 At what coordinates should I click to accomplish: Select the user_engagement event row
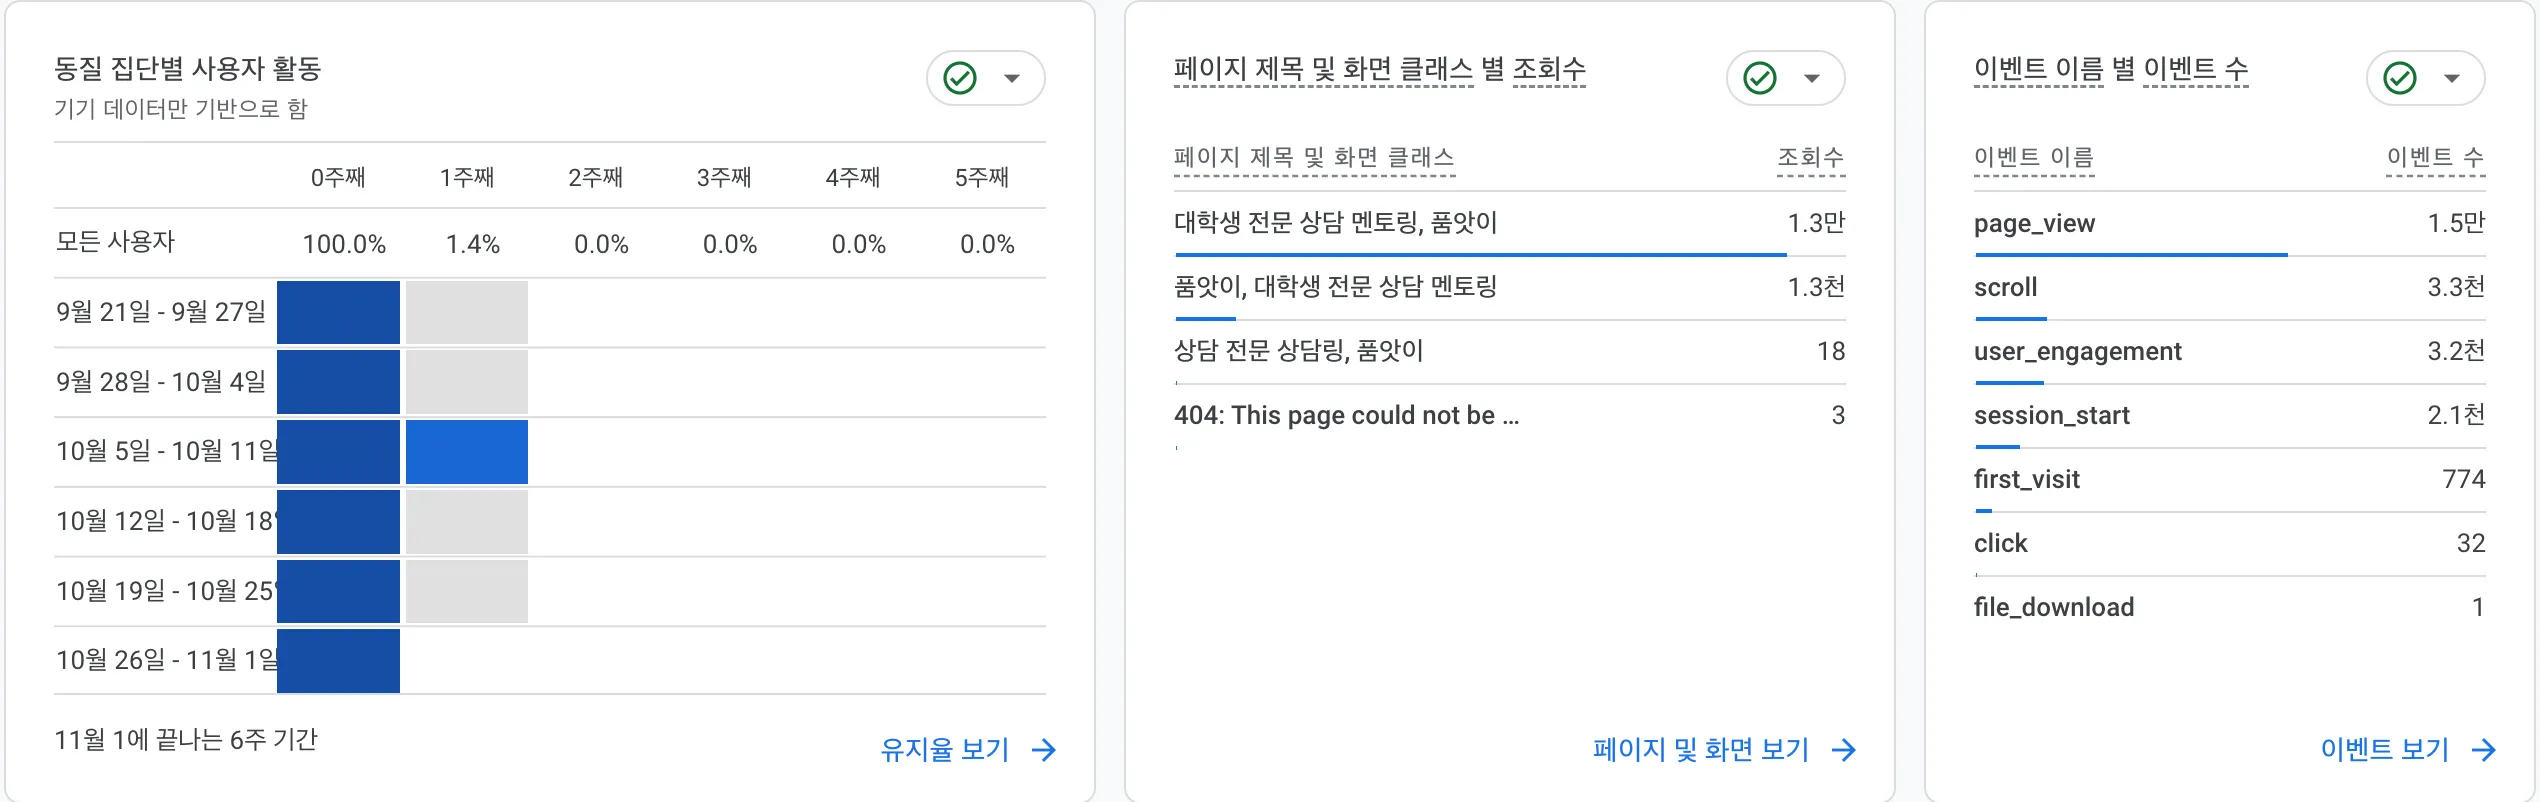2230,352
